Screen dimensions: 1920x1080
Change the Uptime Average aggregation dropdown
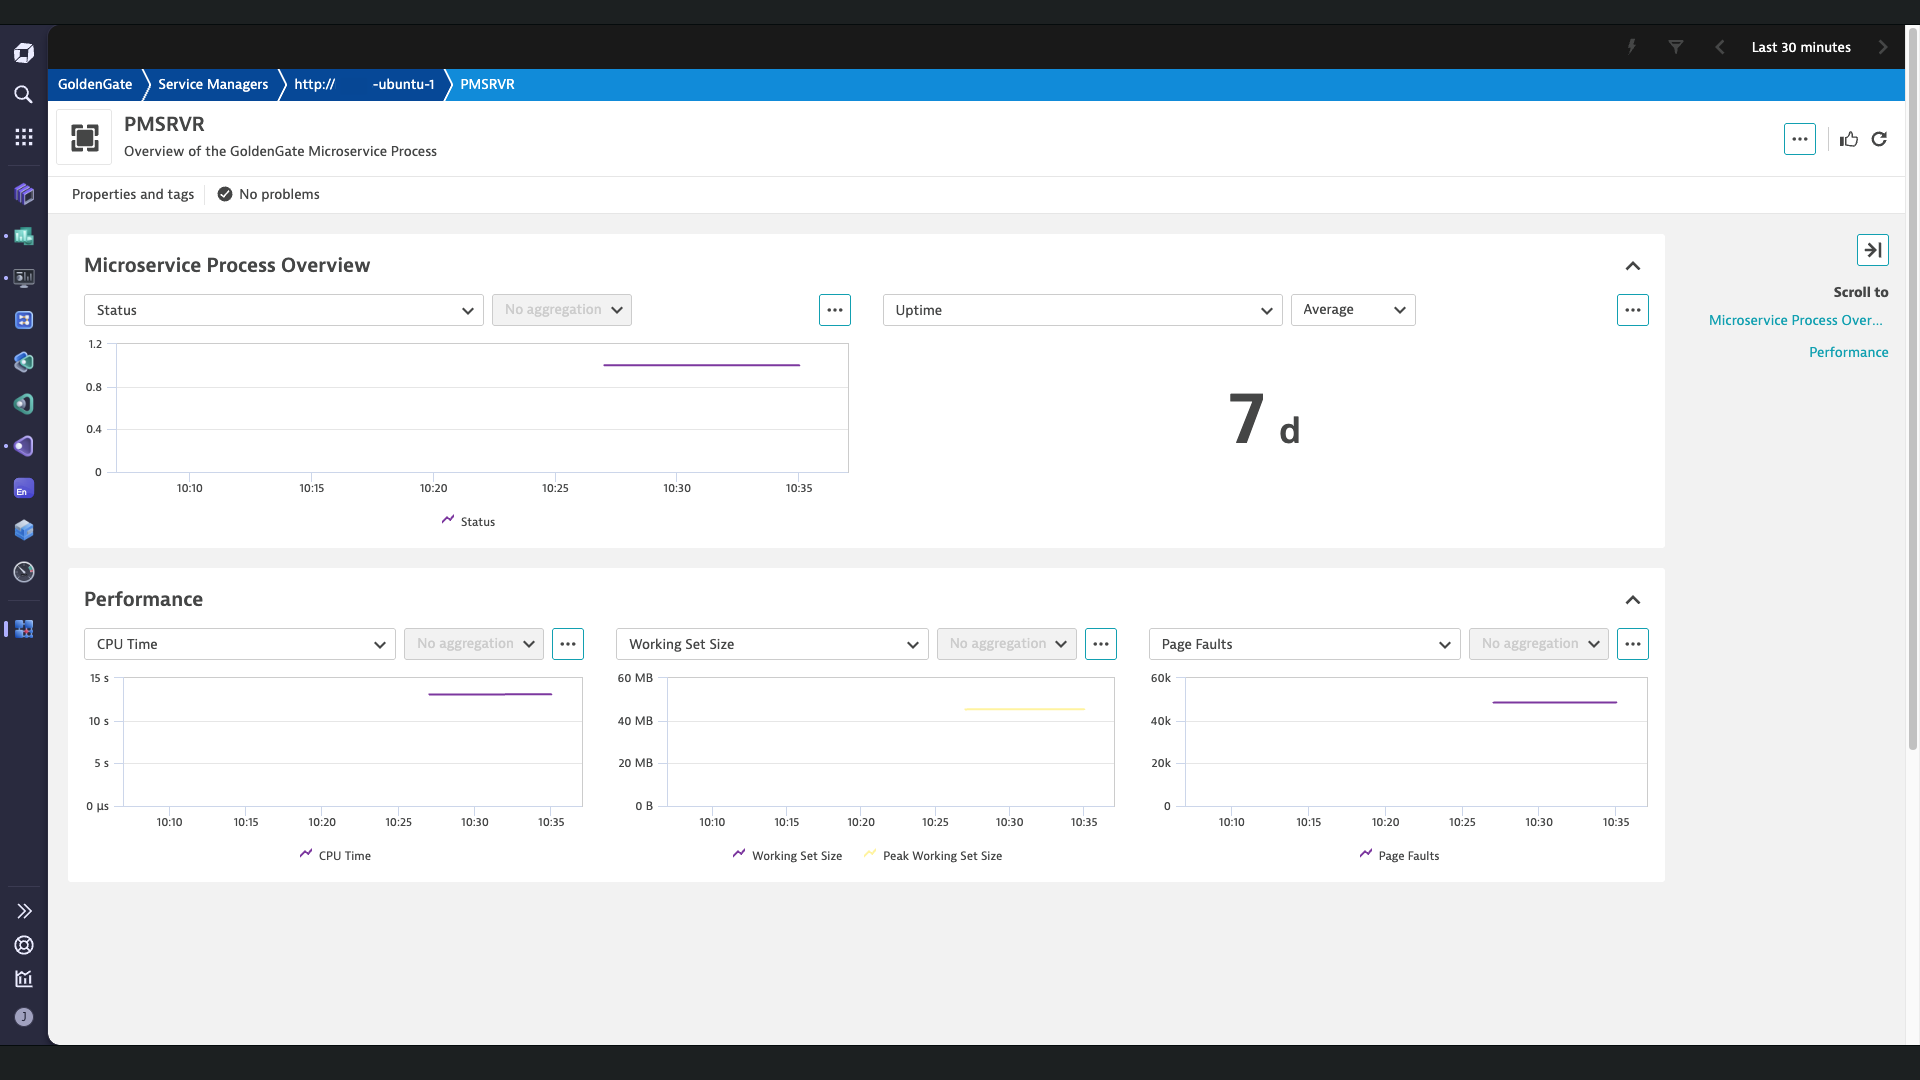(1353, 310)
